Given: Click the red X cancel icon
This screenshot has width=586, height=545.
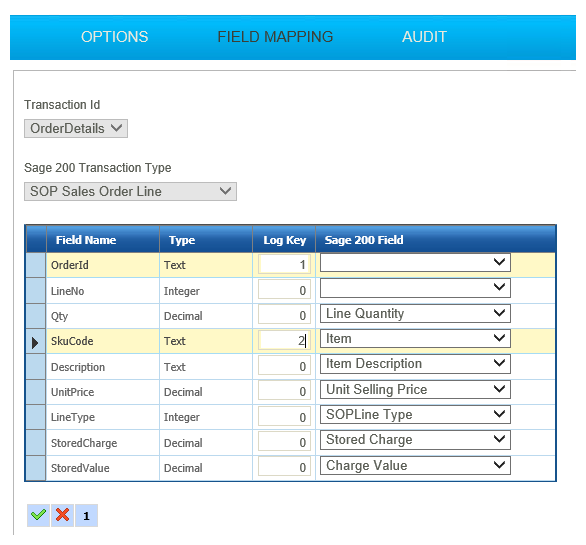Looking at the screenshot, I should click(x=62, y=515).
